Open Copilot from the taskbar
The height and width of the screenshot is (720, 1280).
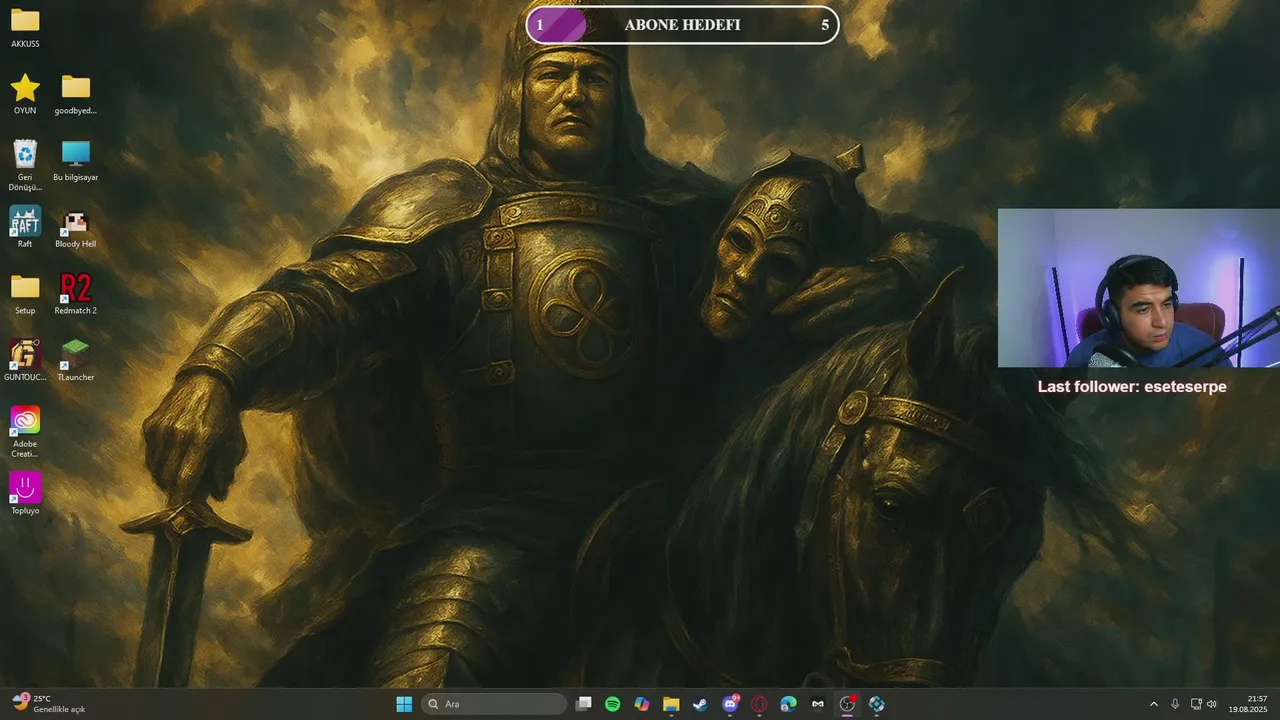[x=642, y=704]
